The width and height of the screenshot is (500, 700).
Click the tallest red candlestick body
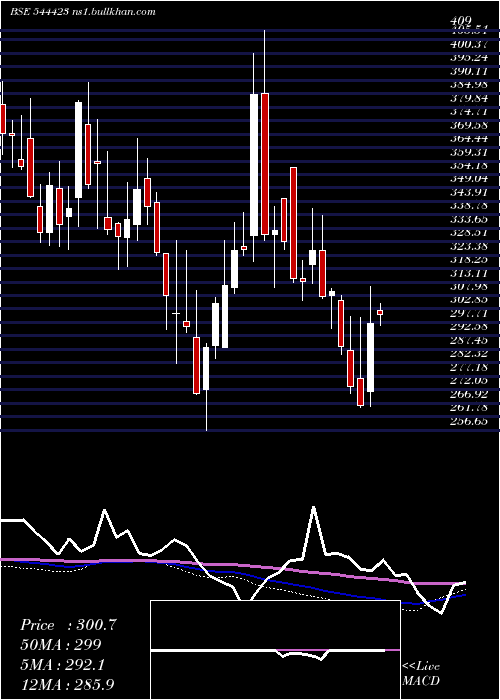click(265, 164)
